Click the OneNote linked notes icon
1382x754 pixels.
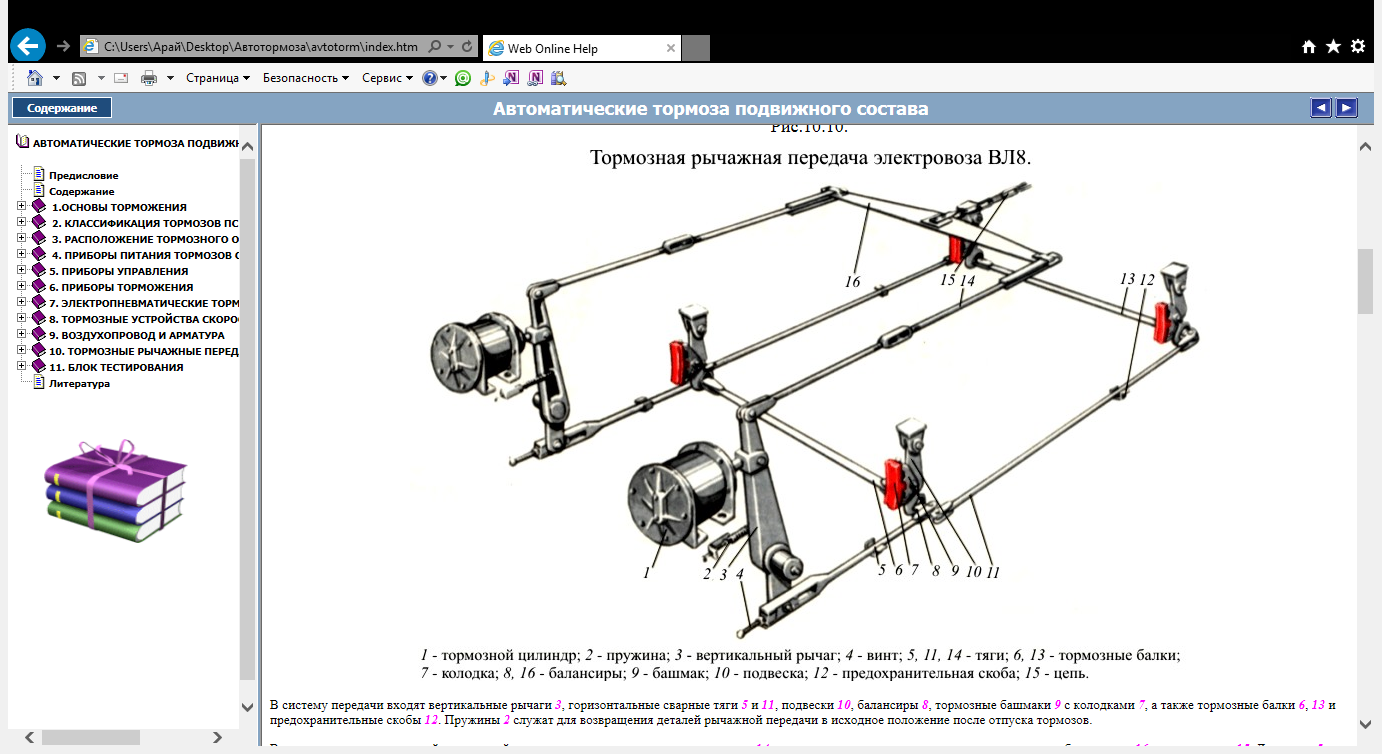coord(535,77)
